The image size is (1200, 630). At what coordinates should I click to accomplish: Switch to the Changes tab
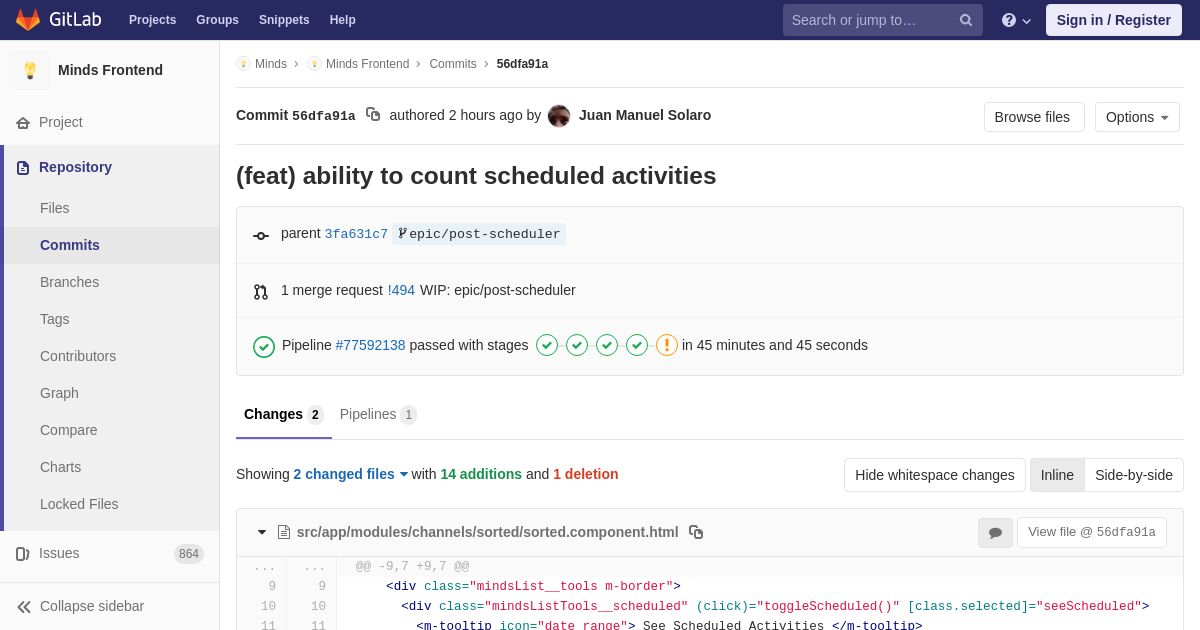pyautogui.click(x=284, y=414)
